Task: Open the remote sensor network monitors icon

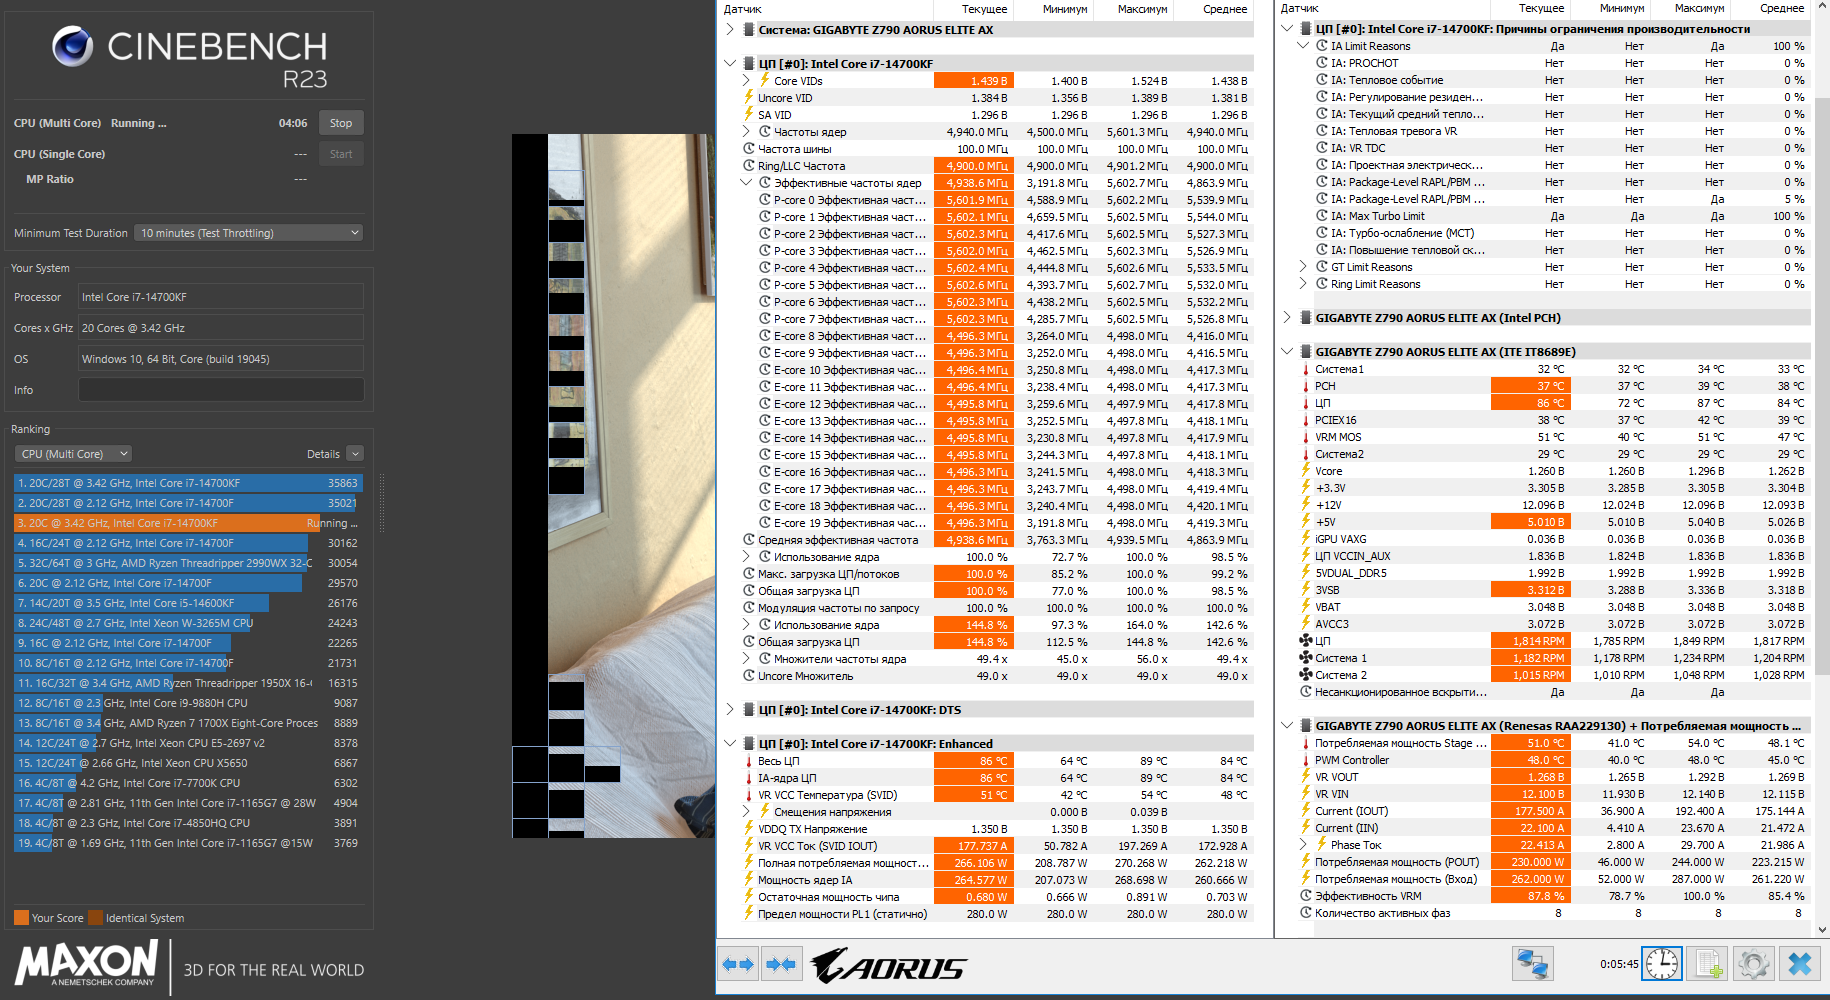Action: point(1532,964)
